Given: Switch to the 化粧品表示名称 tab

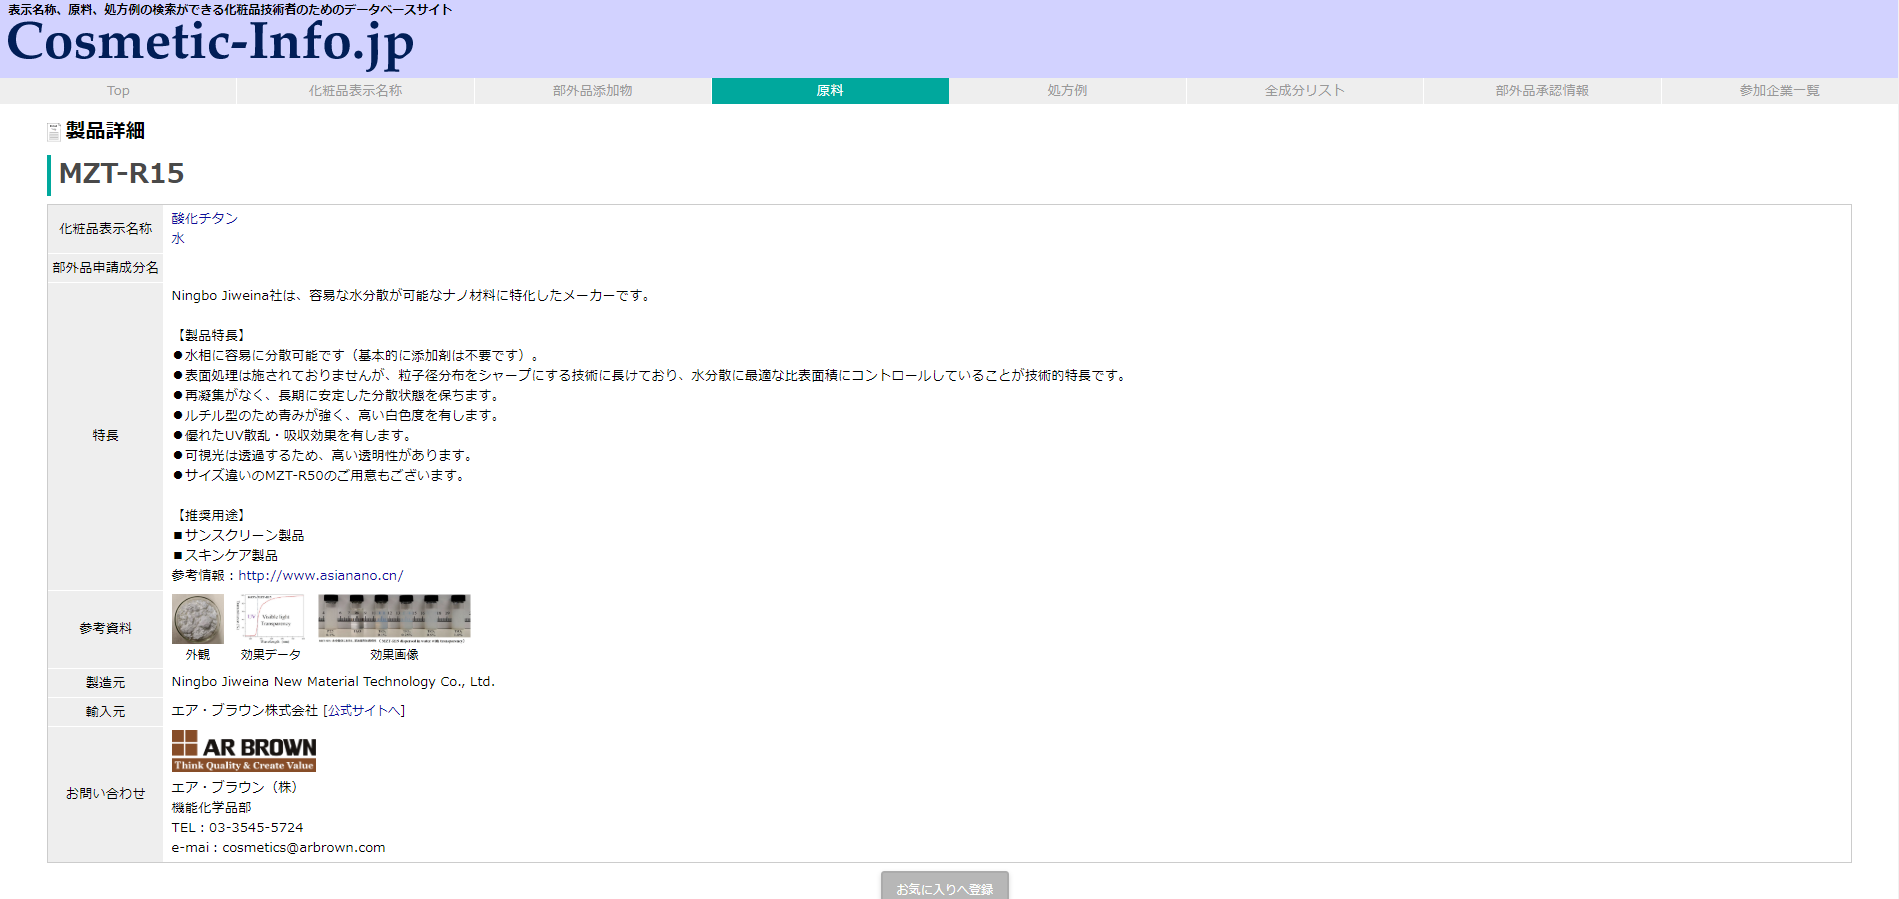Looking at the screenshot, I should click(x=355, y=91).
